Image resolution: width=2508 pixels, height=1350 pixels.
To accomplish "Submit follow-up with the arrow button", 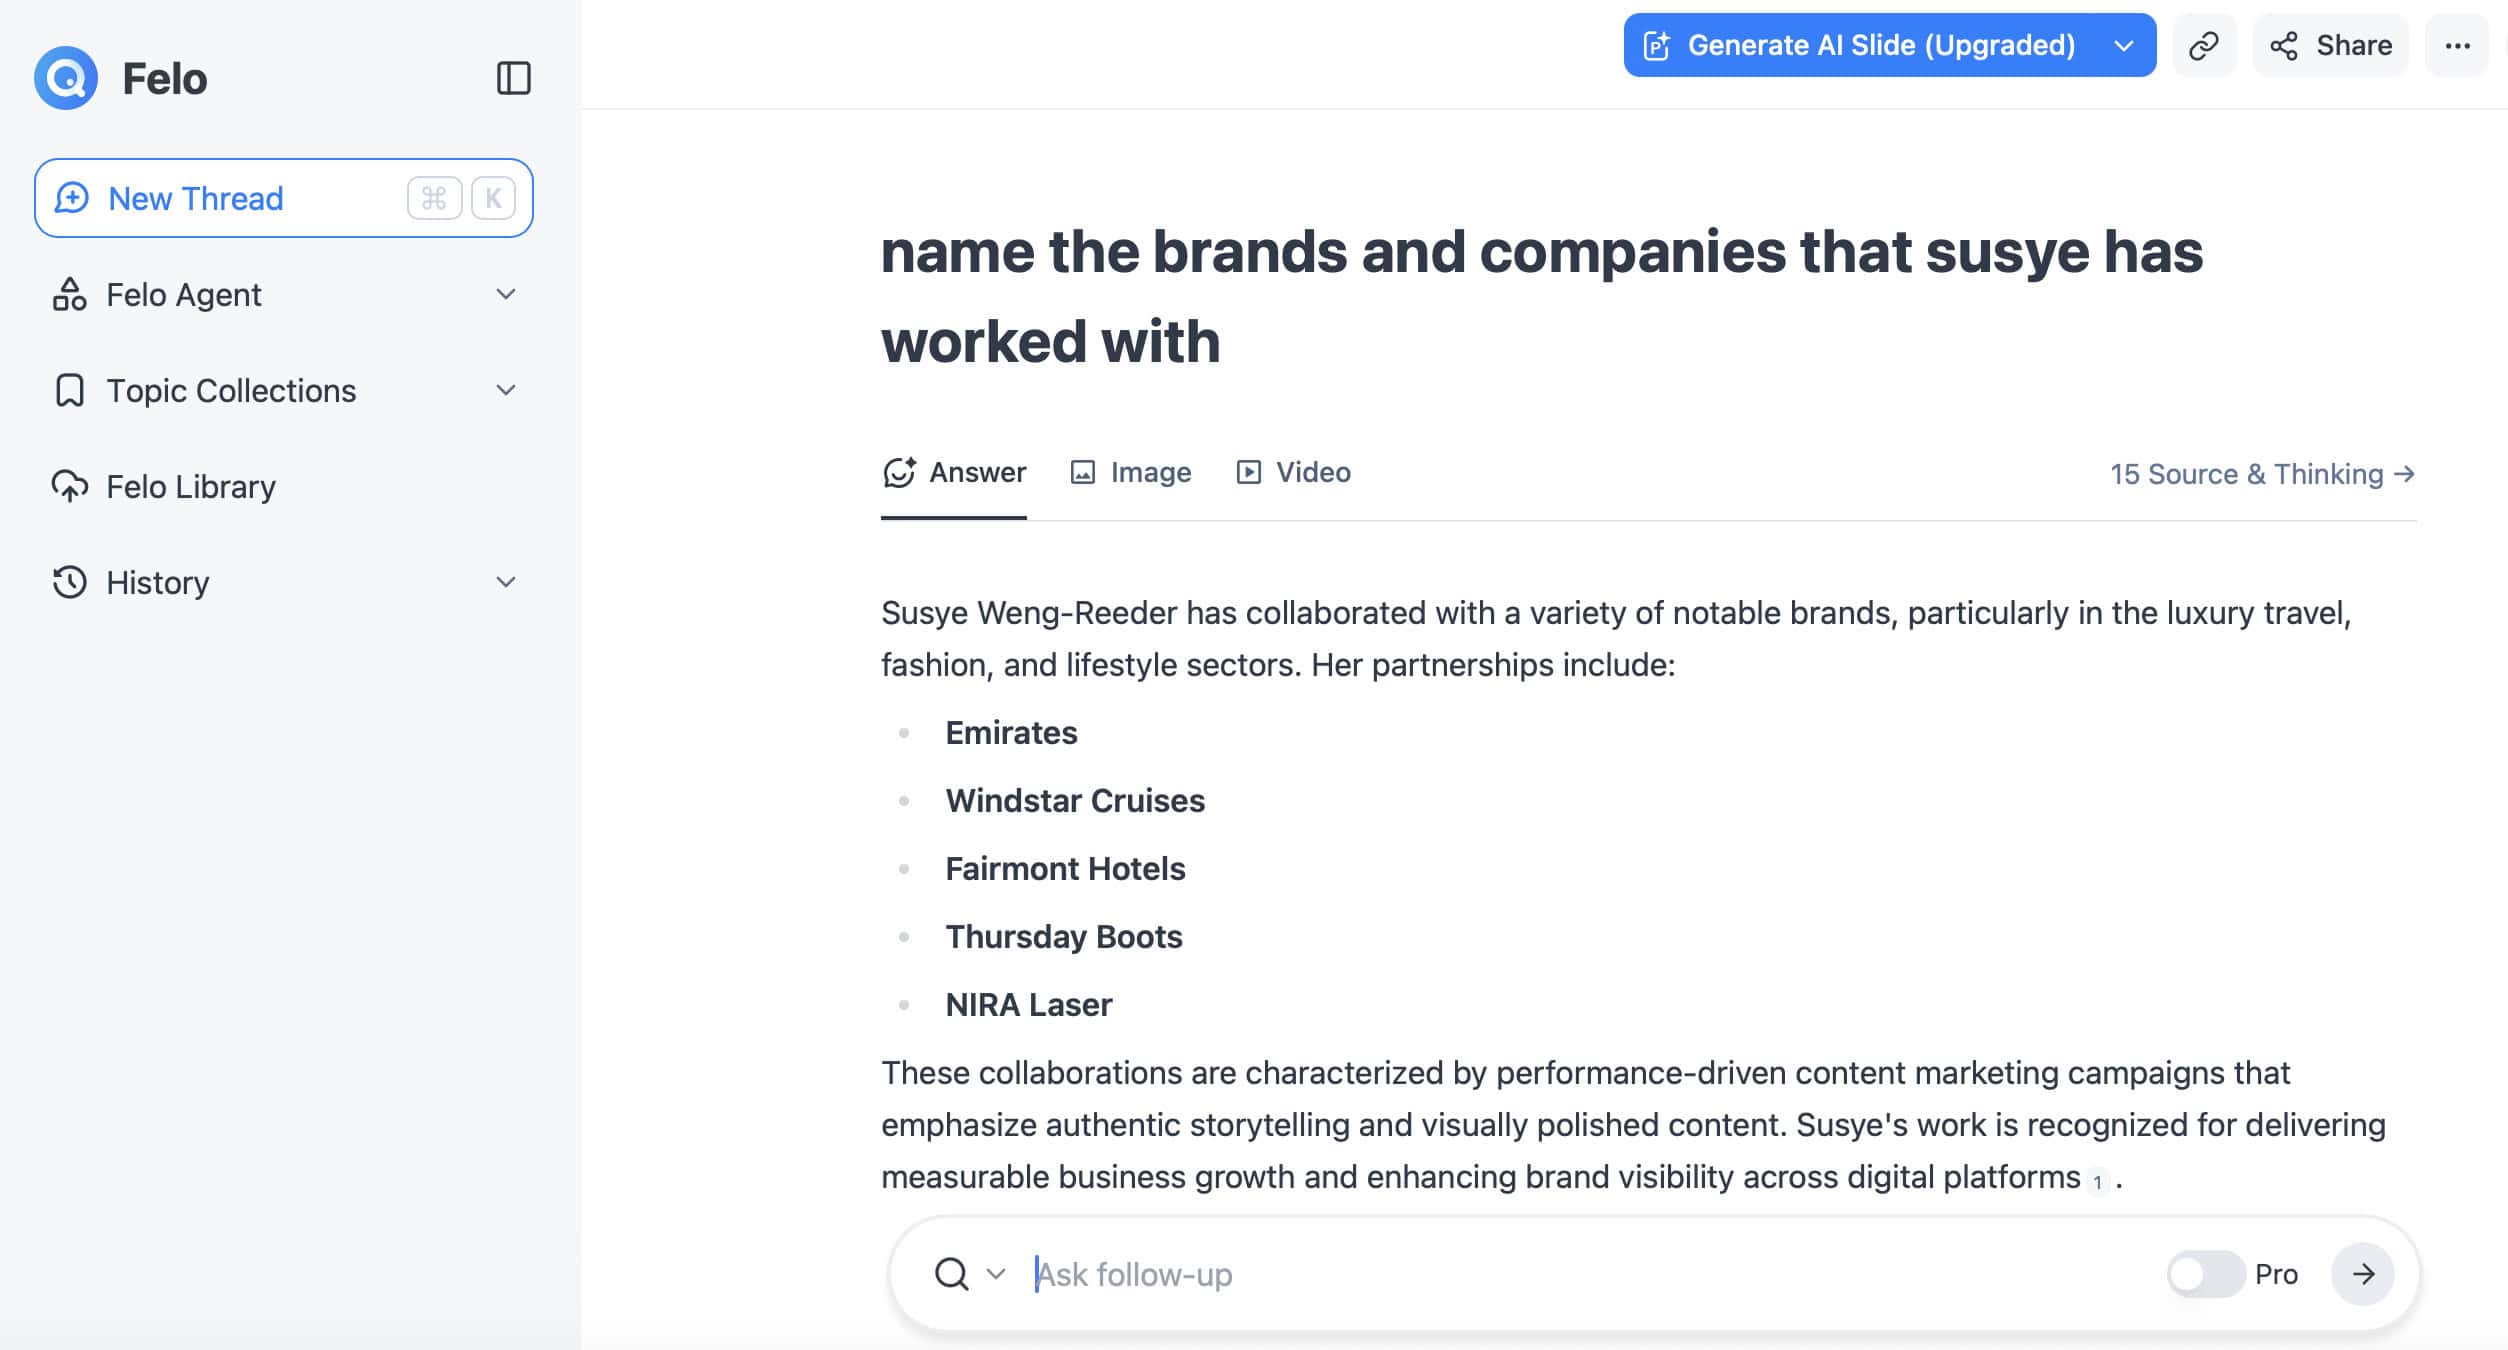I will pyautogui.click(x=2362, y=1274).
